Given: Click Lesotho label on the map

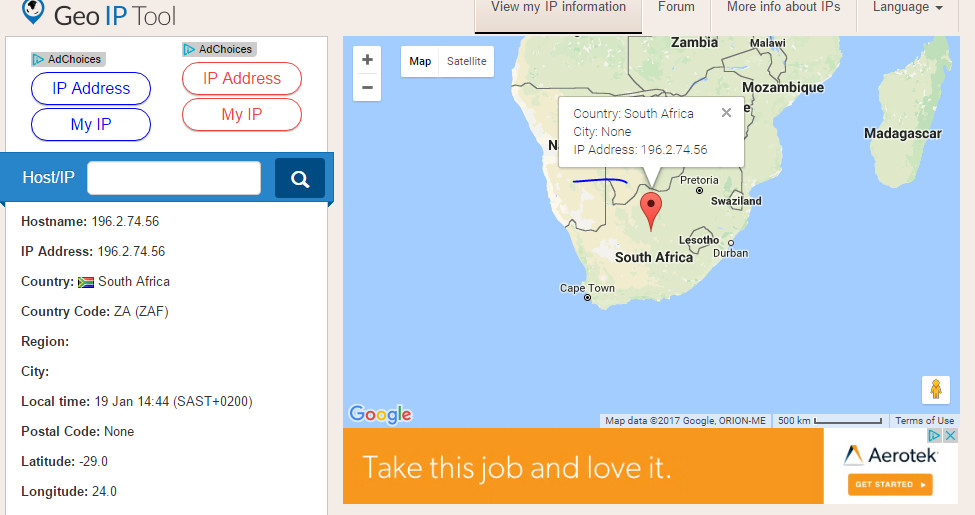Looking at the screenshot, I should [x=699, y=240].
